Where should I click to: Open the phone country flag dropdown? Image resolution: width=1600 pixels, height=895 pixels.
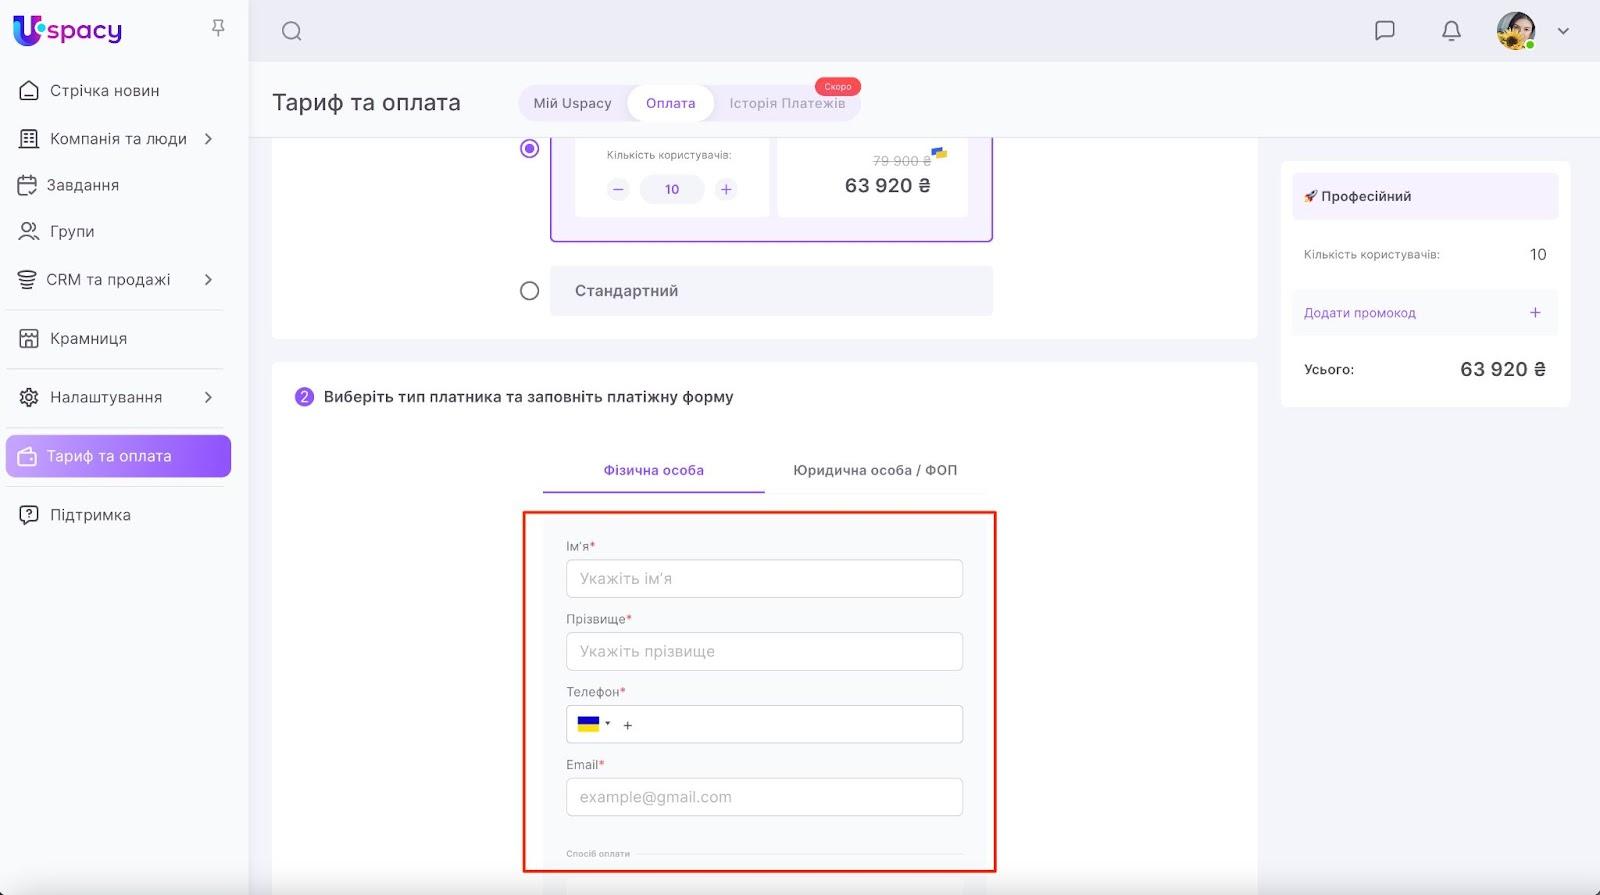pos(593,724)
